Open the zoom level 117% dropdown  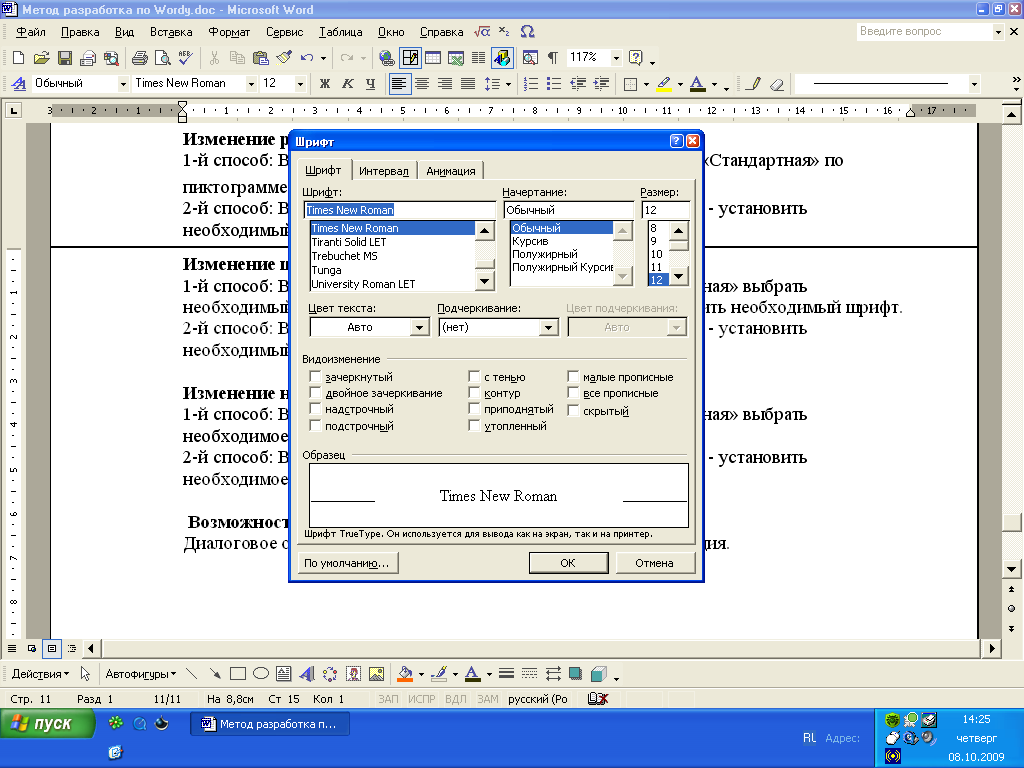click(x=616, y=58)
